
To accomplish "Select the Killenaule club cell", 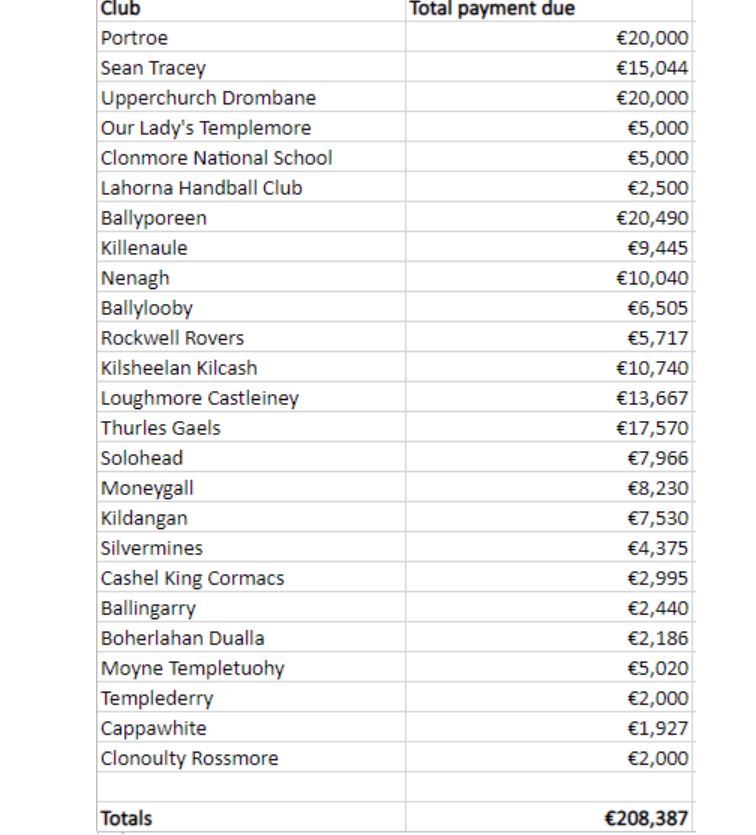I will pyautogui.click(x=251, y=247).
